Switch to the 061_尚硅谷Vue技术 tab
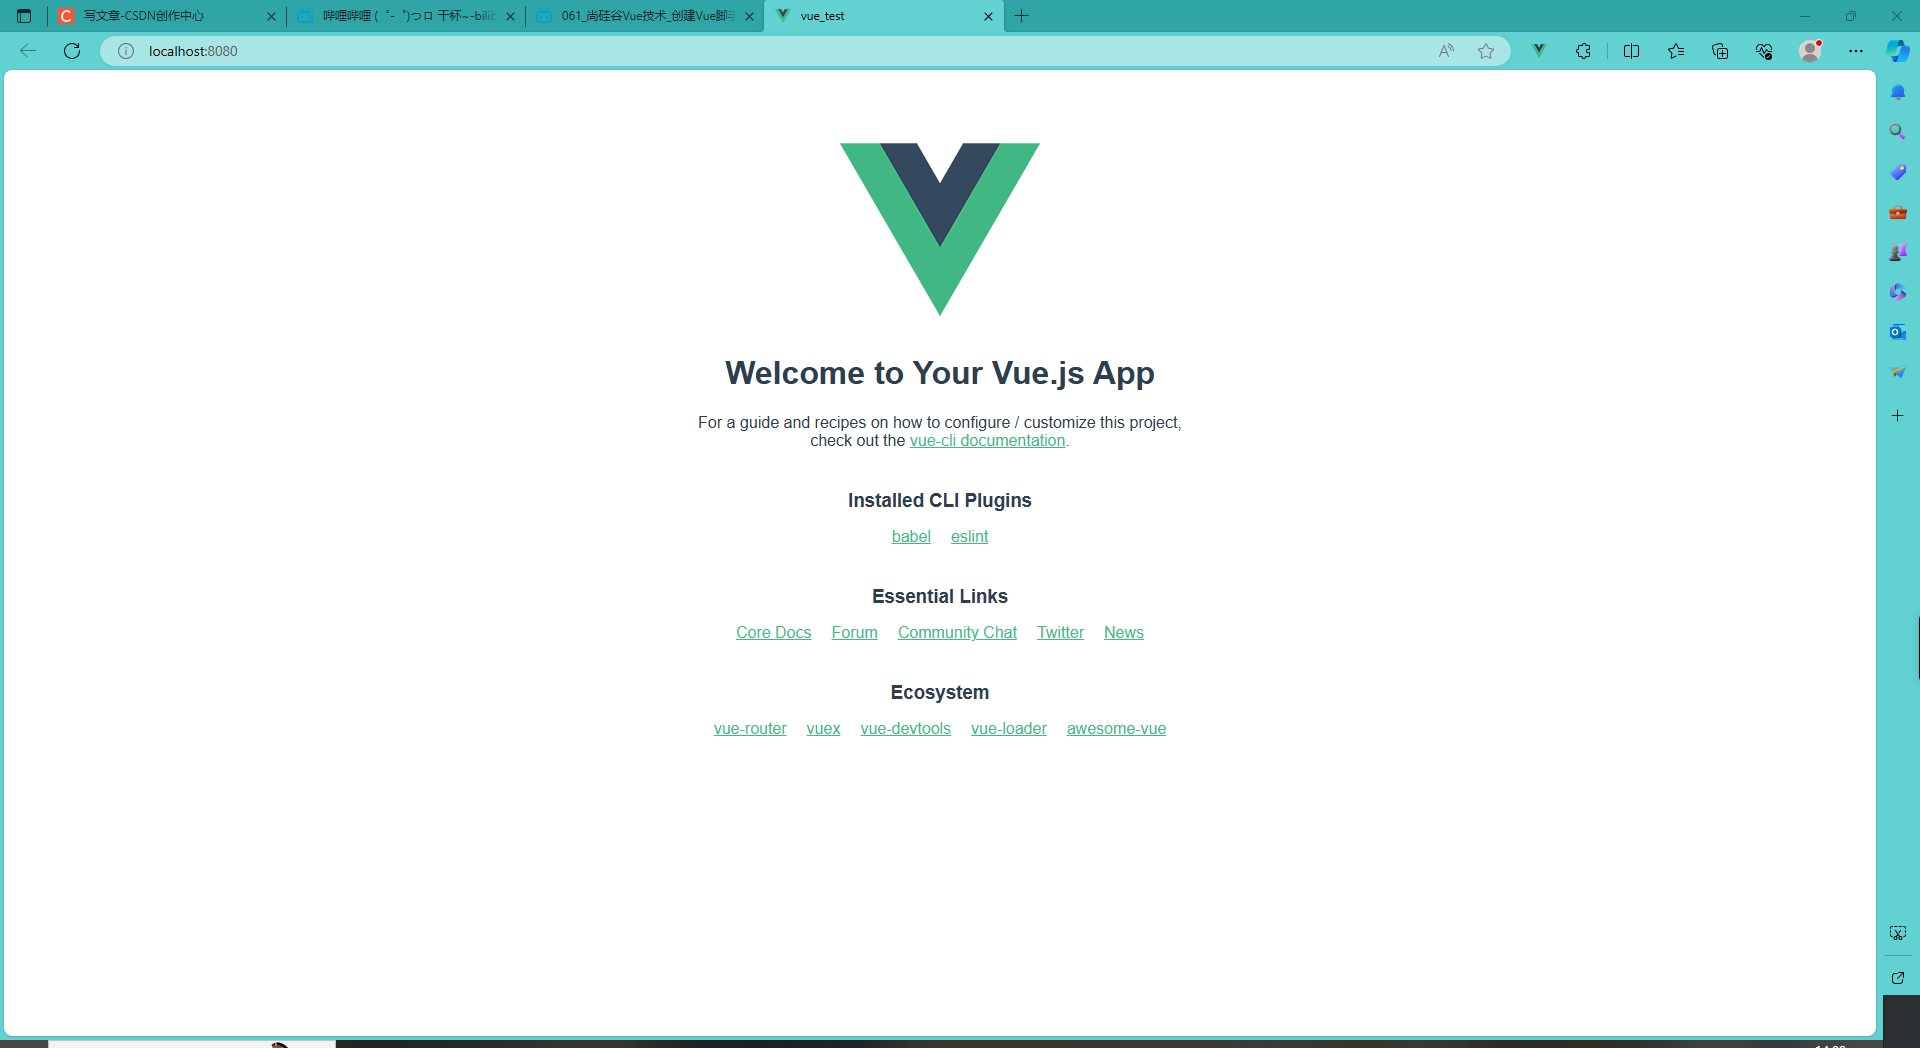Image resolution: width=1920 pixels, height=1048 pixels. pos(646,16)
